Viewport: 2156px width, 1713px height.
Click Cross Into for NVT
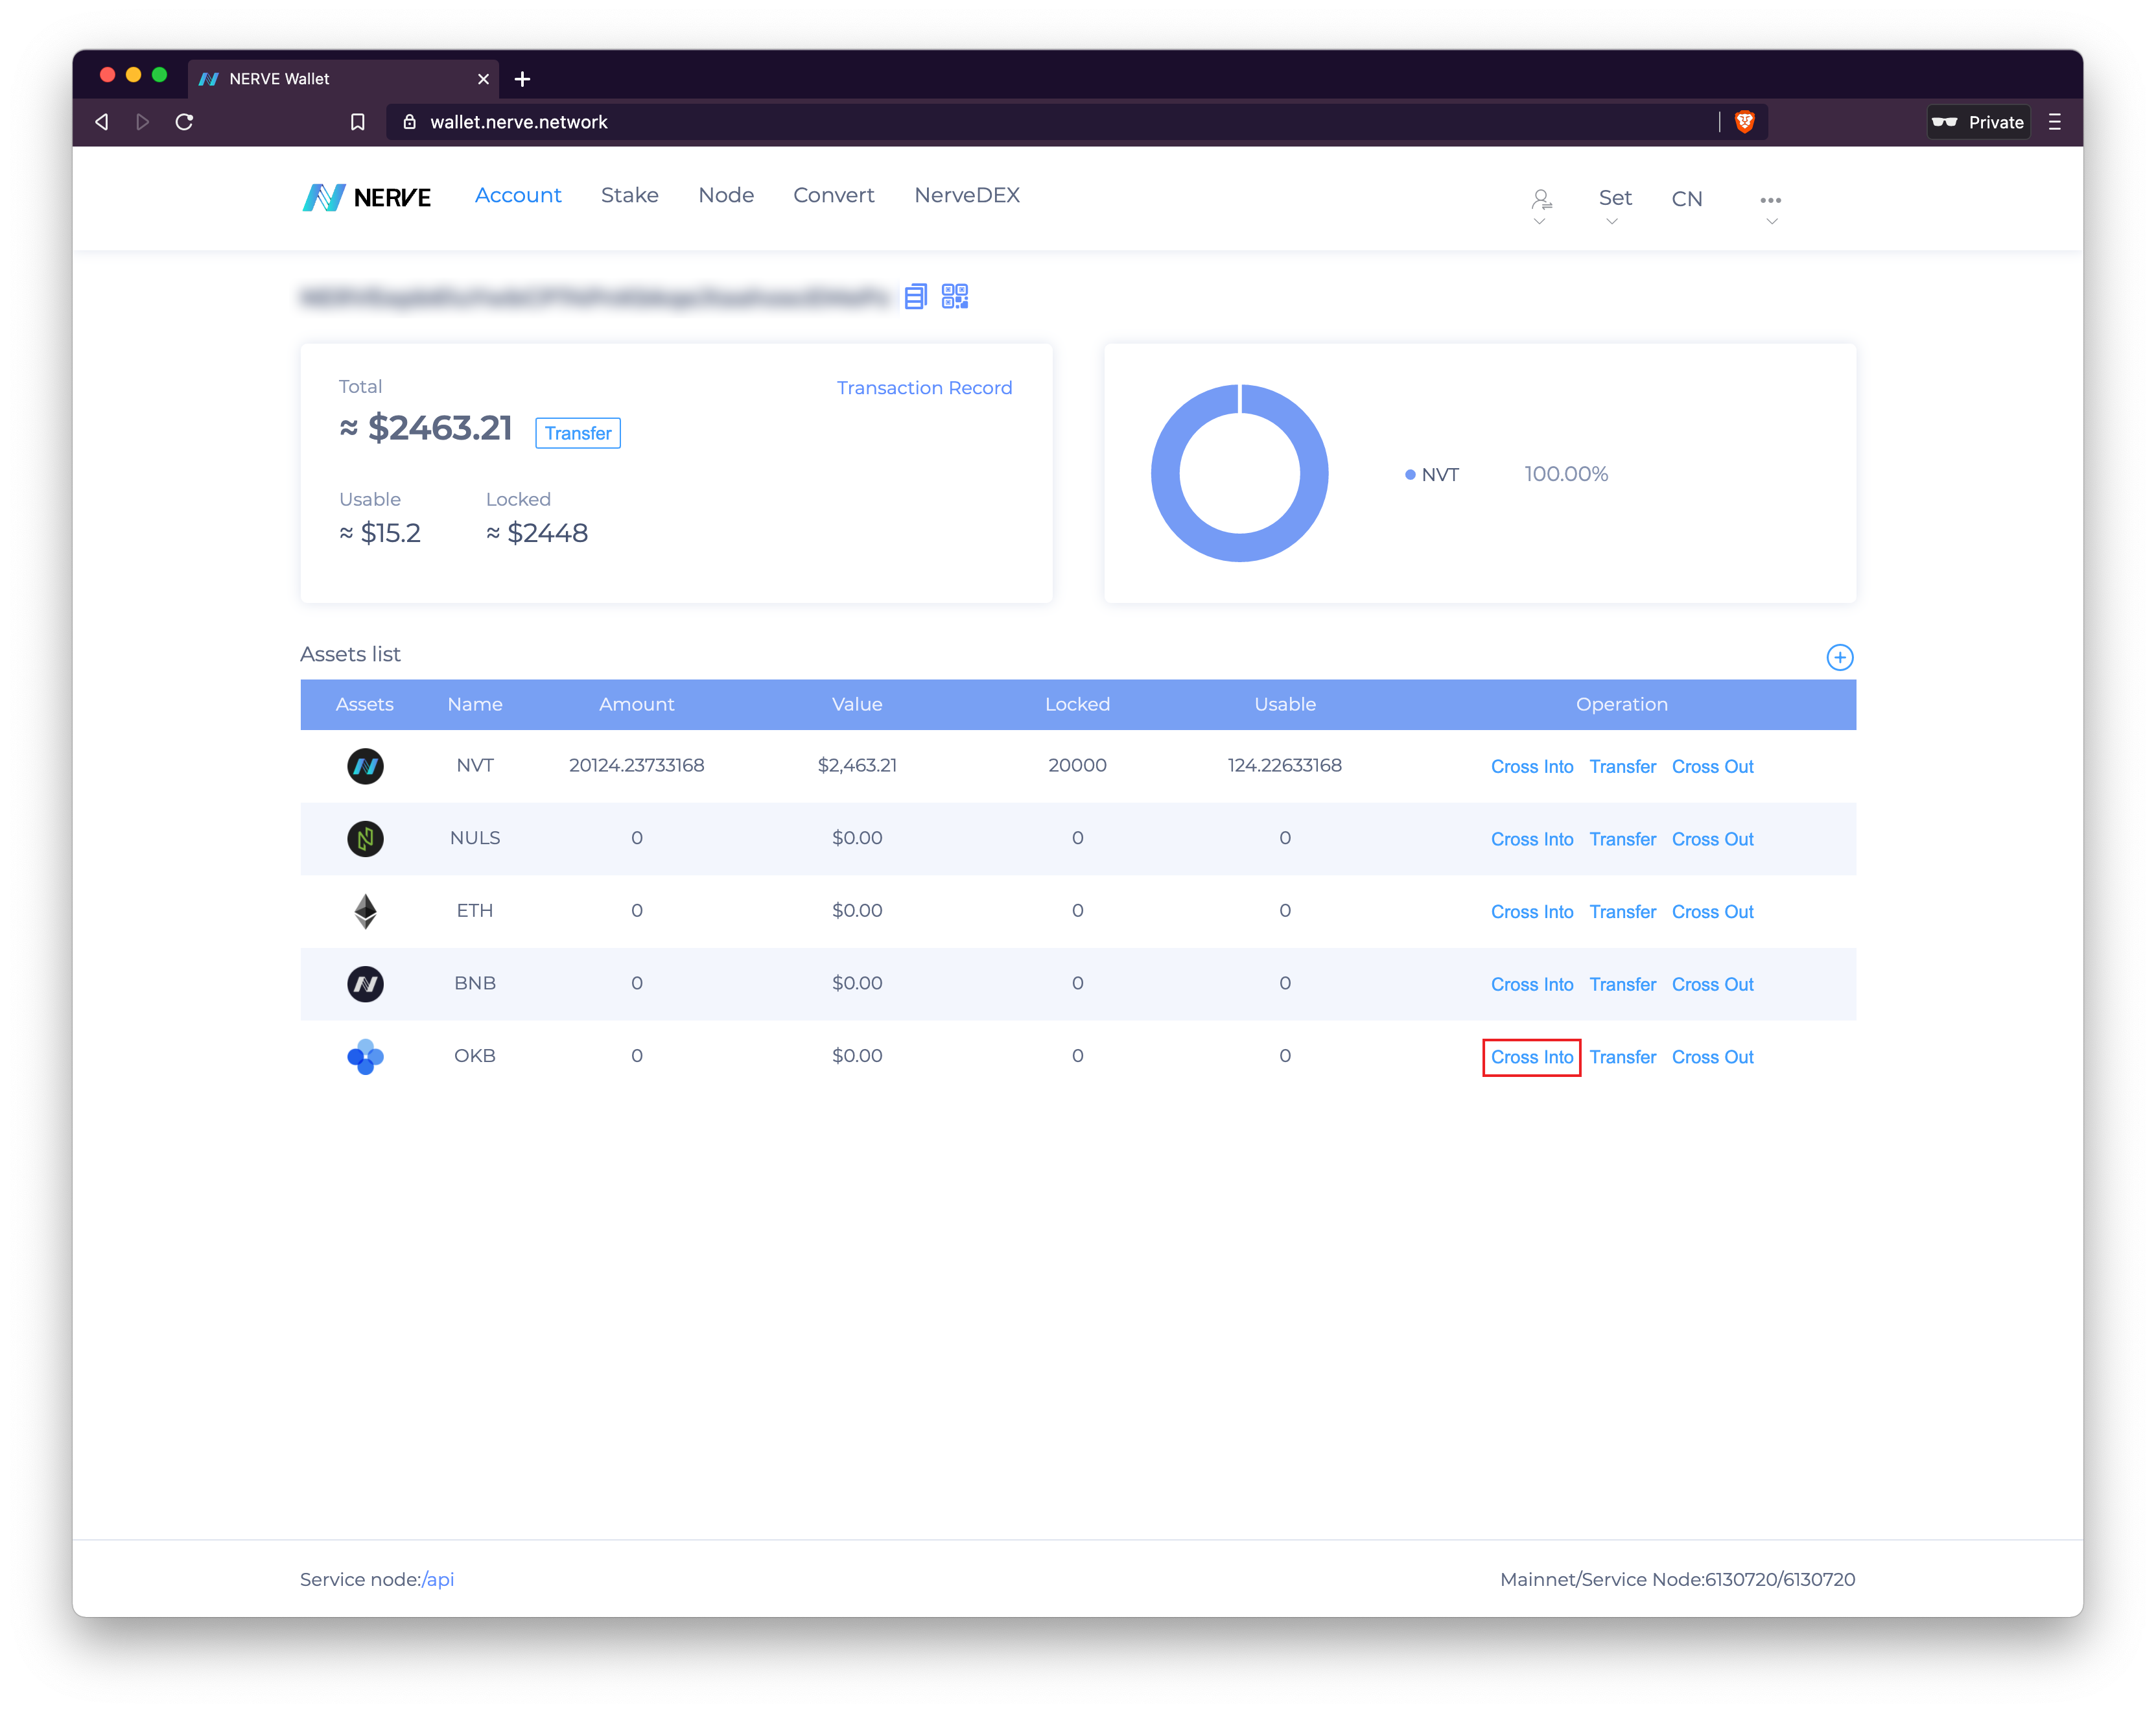[x=1531, y=767]
